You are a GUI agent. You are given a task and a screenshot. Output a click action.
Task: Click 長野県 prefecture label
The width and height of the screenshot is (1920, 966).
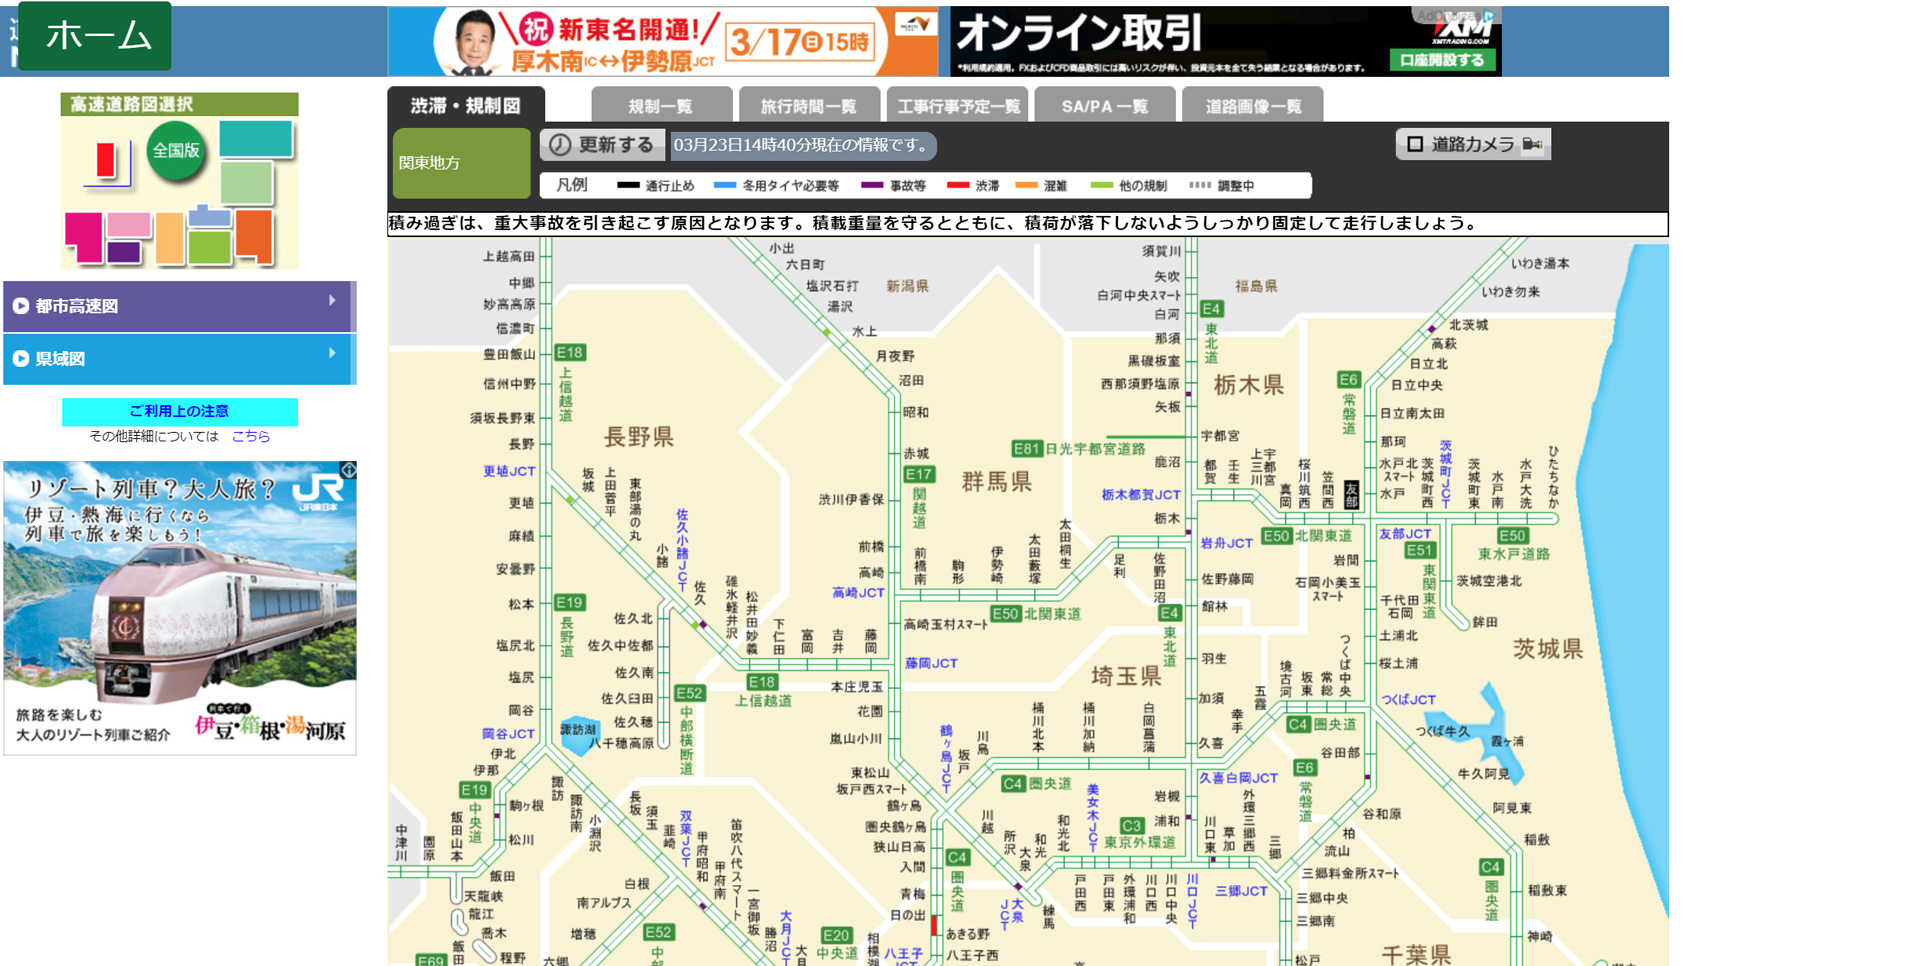638,437
